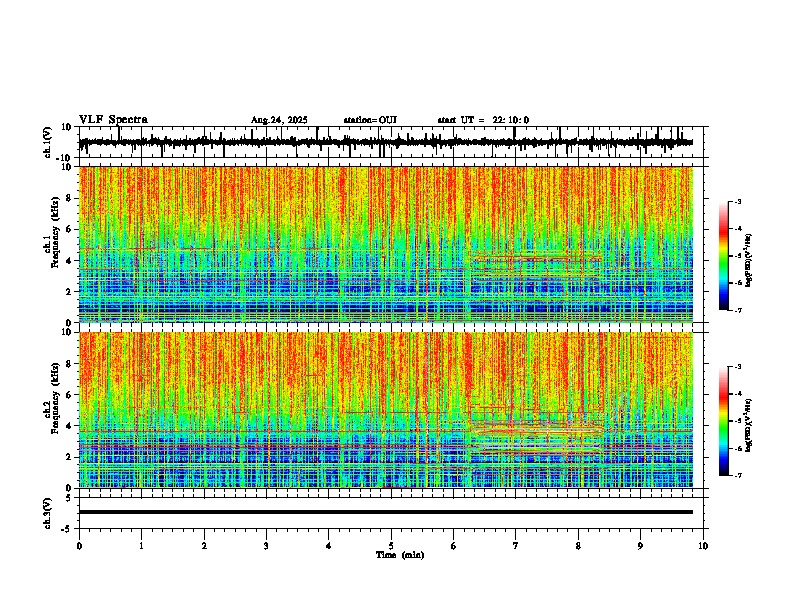Click time axis tick label "1"
Viewport: 792px width, 612px height.
pos(141,546)
